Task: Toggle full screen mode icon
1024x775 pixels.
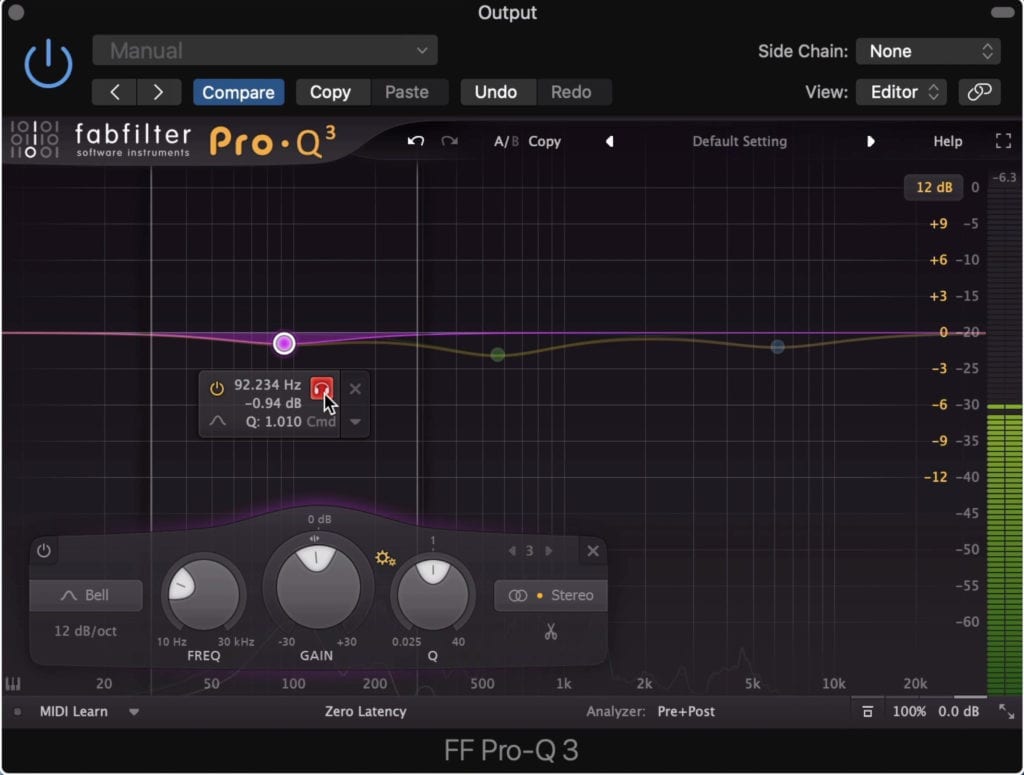Action: (1003, 141)
